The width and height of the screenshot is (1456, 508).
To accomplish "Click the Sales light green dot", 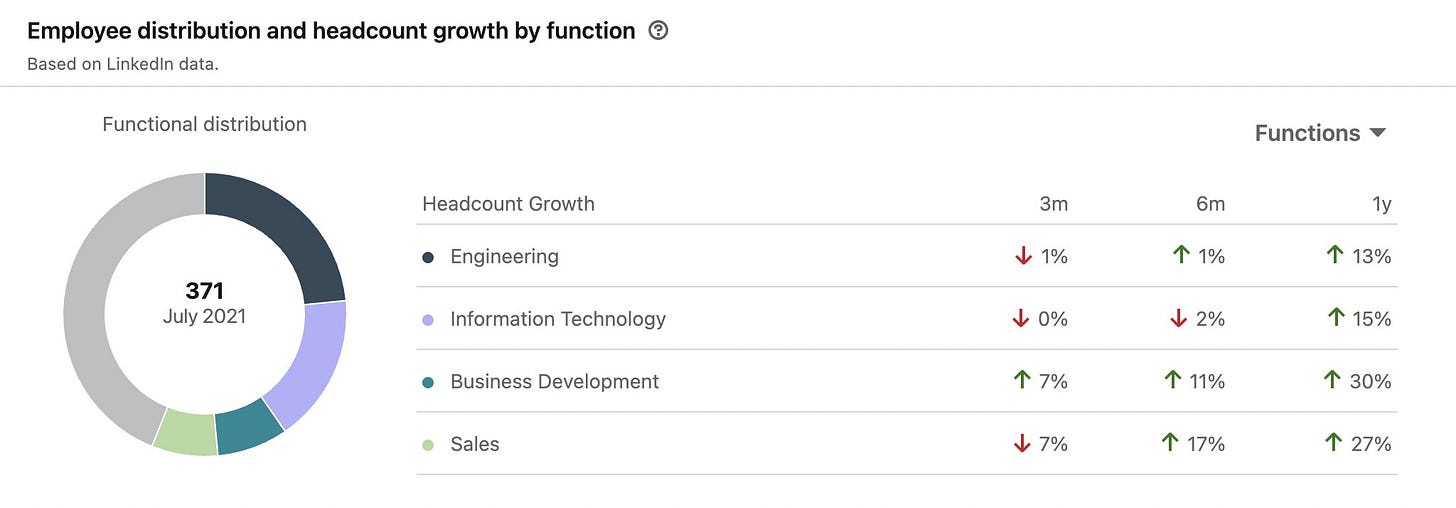I will (x=428, y=445).
